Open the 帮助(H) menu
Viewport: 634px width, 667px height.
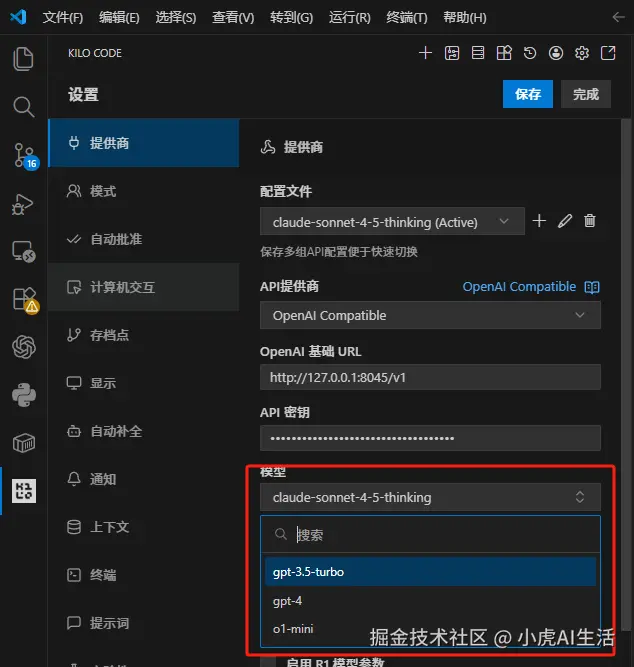click(465, 17)
